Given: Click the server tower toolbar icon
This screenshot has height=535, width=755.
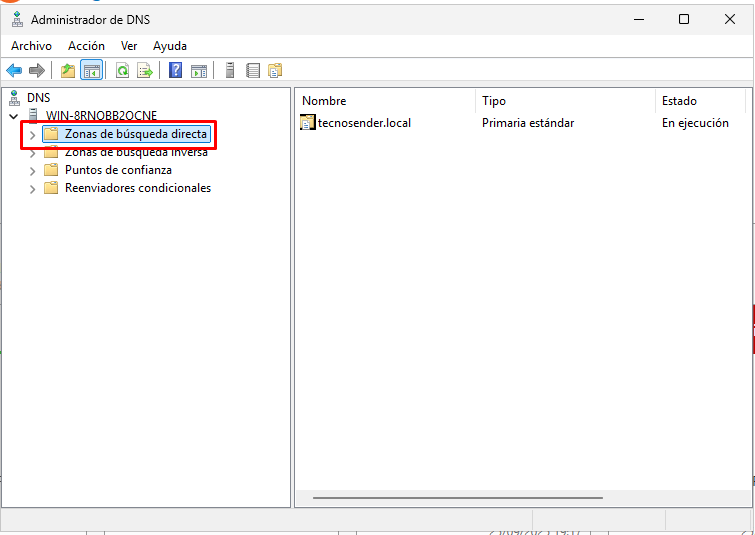Looking at the screenshot, I should [x=230, y=70].
